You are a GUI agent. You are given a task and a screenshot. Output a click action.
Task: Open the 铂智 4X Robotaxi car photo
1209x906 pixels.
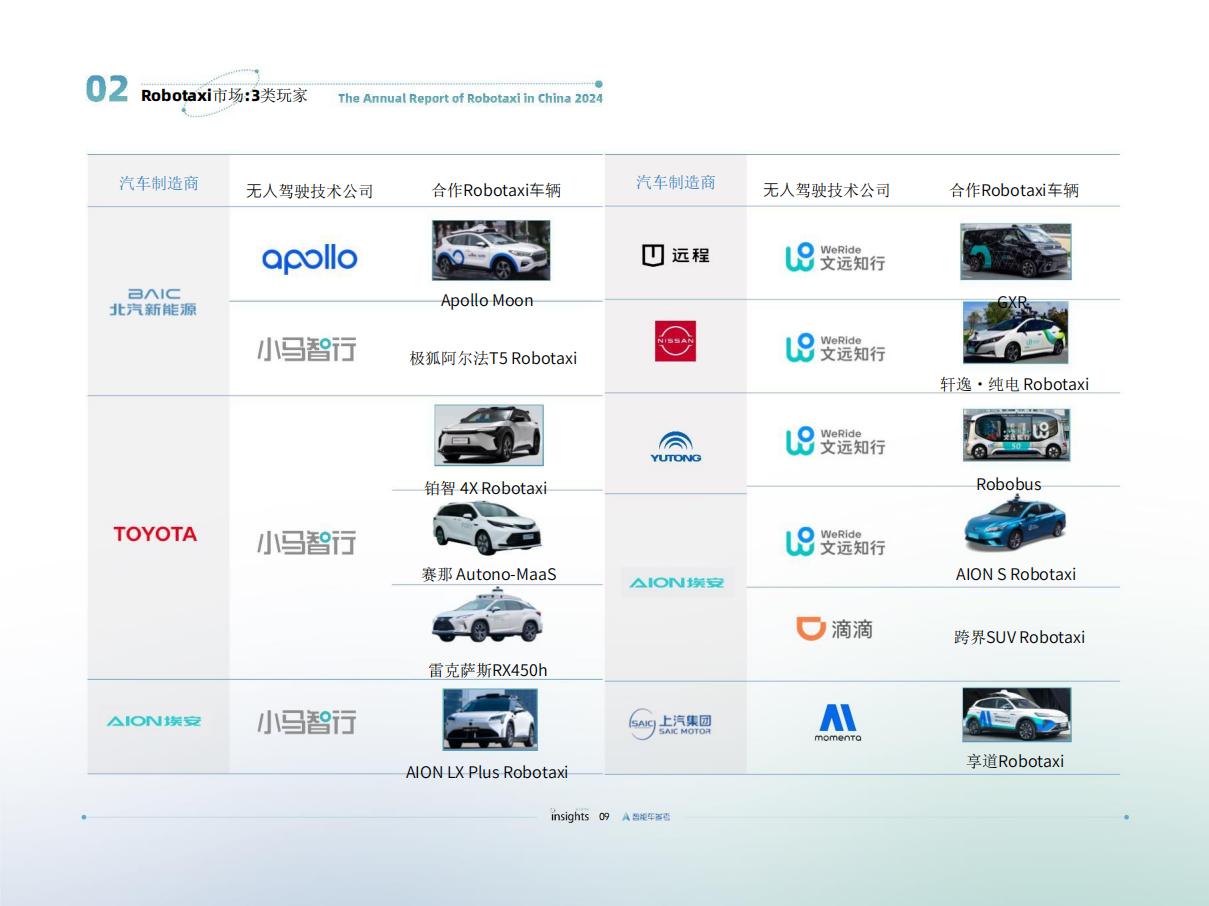click(489, 435)
